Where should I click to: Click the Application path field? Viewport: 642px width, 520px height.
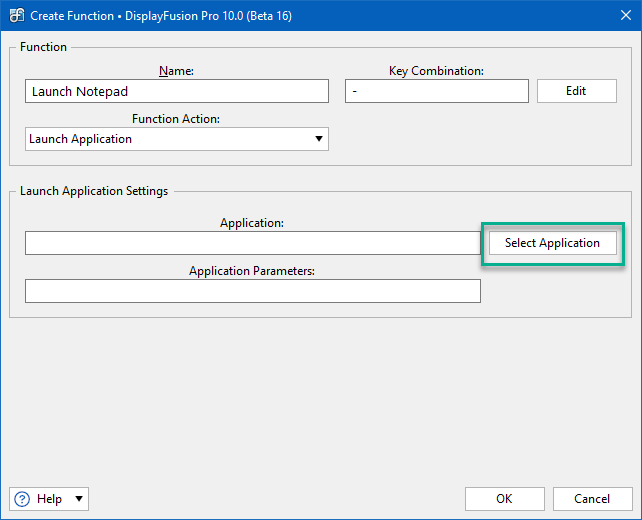click(253, 243)
